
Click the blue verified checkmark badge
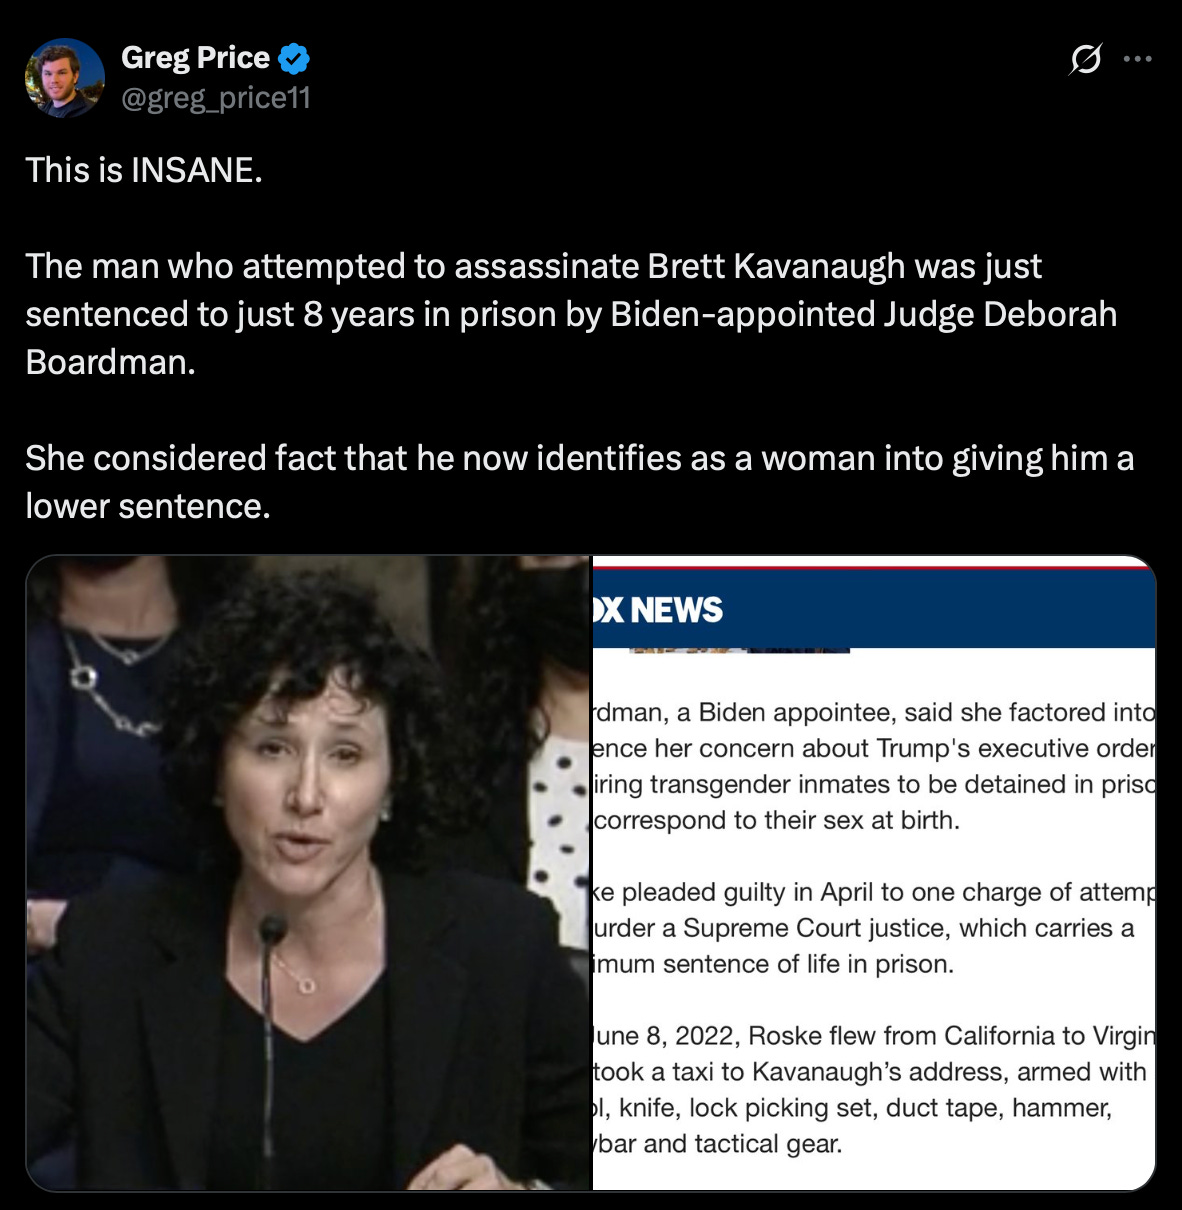293,59
